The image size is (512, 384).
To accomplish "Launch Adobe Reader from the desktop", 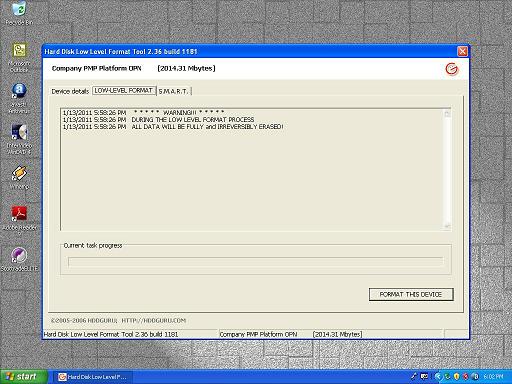I will (19, 219).
